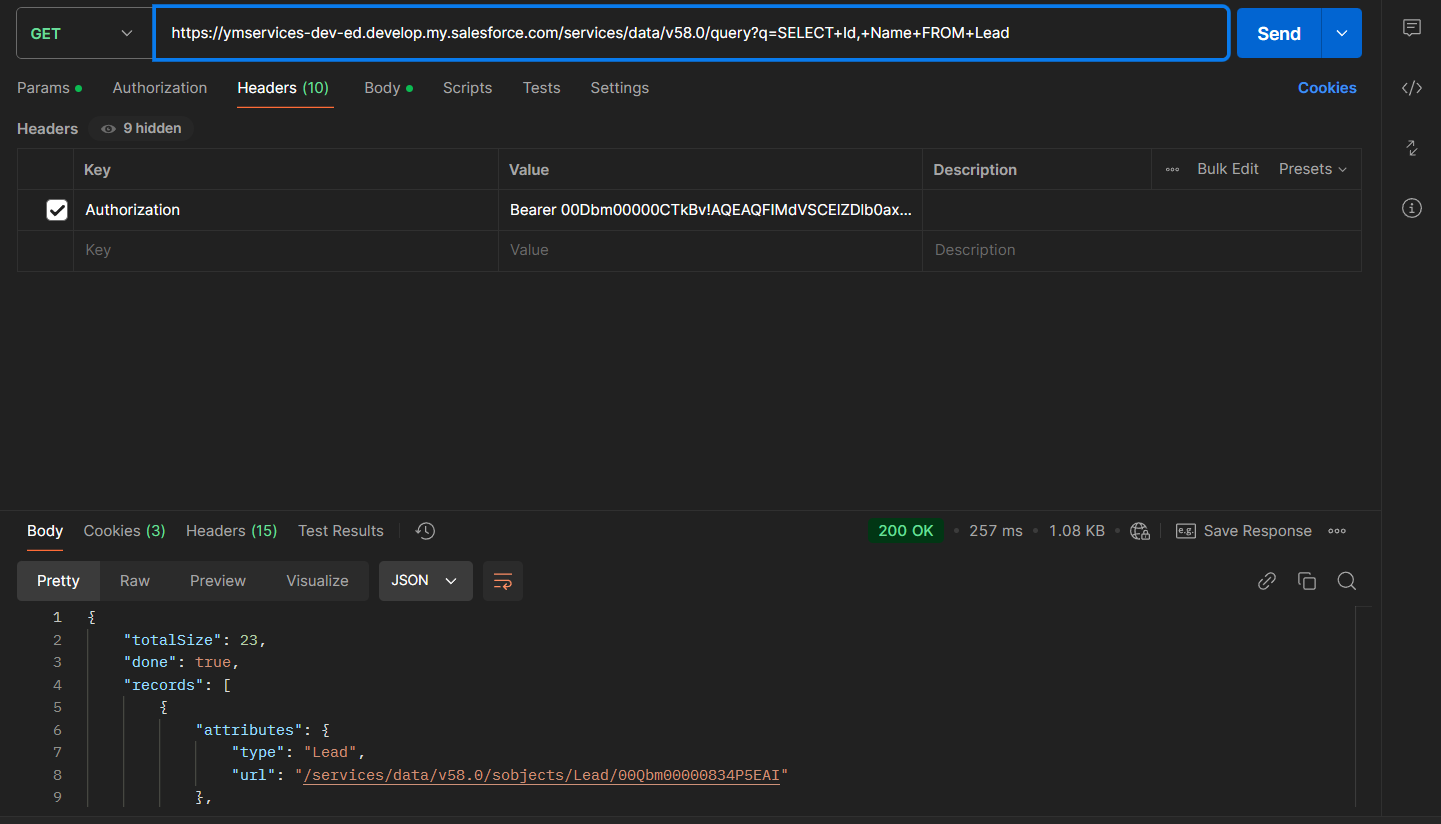Open the Settings tab

click(x=619, y=88)
